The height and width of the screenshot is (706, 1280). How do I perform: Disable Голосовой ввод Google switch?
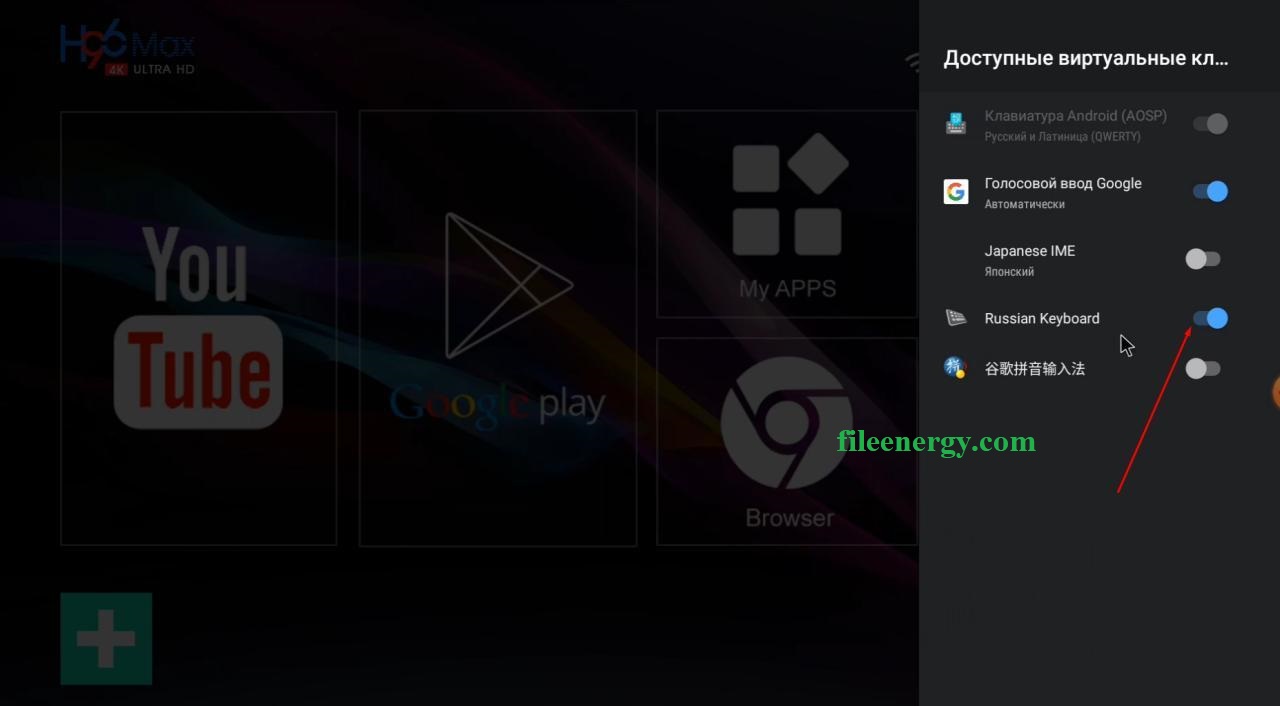tap(1210, 191)
